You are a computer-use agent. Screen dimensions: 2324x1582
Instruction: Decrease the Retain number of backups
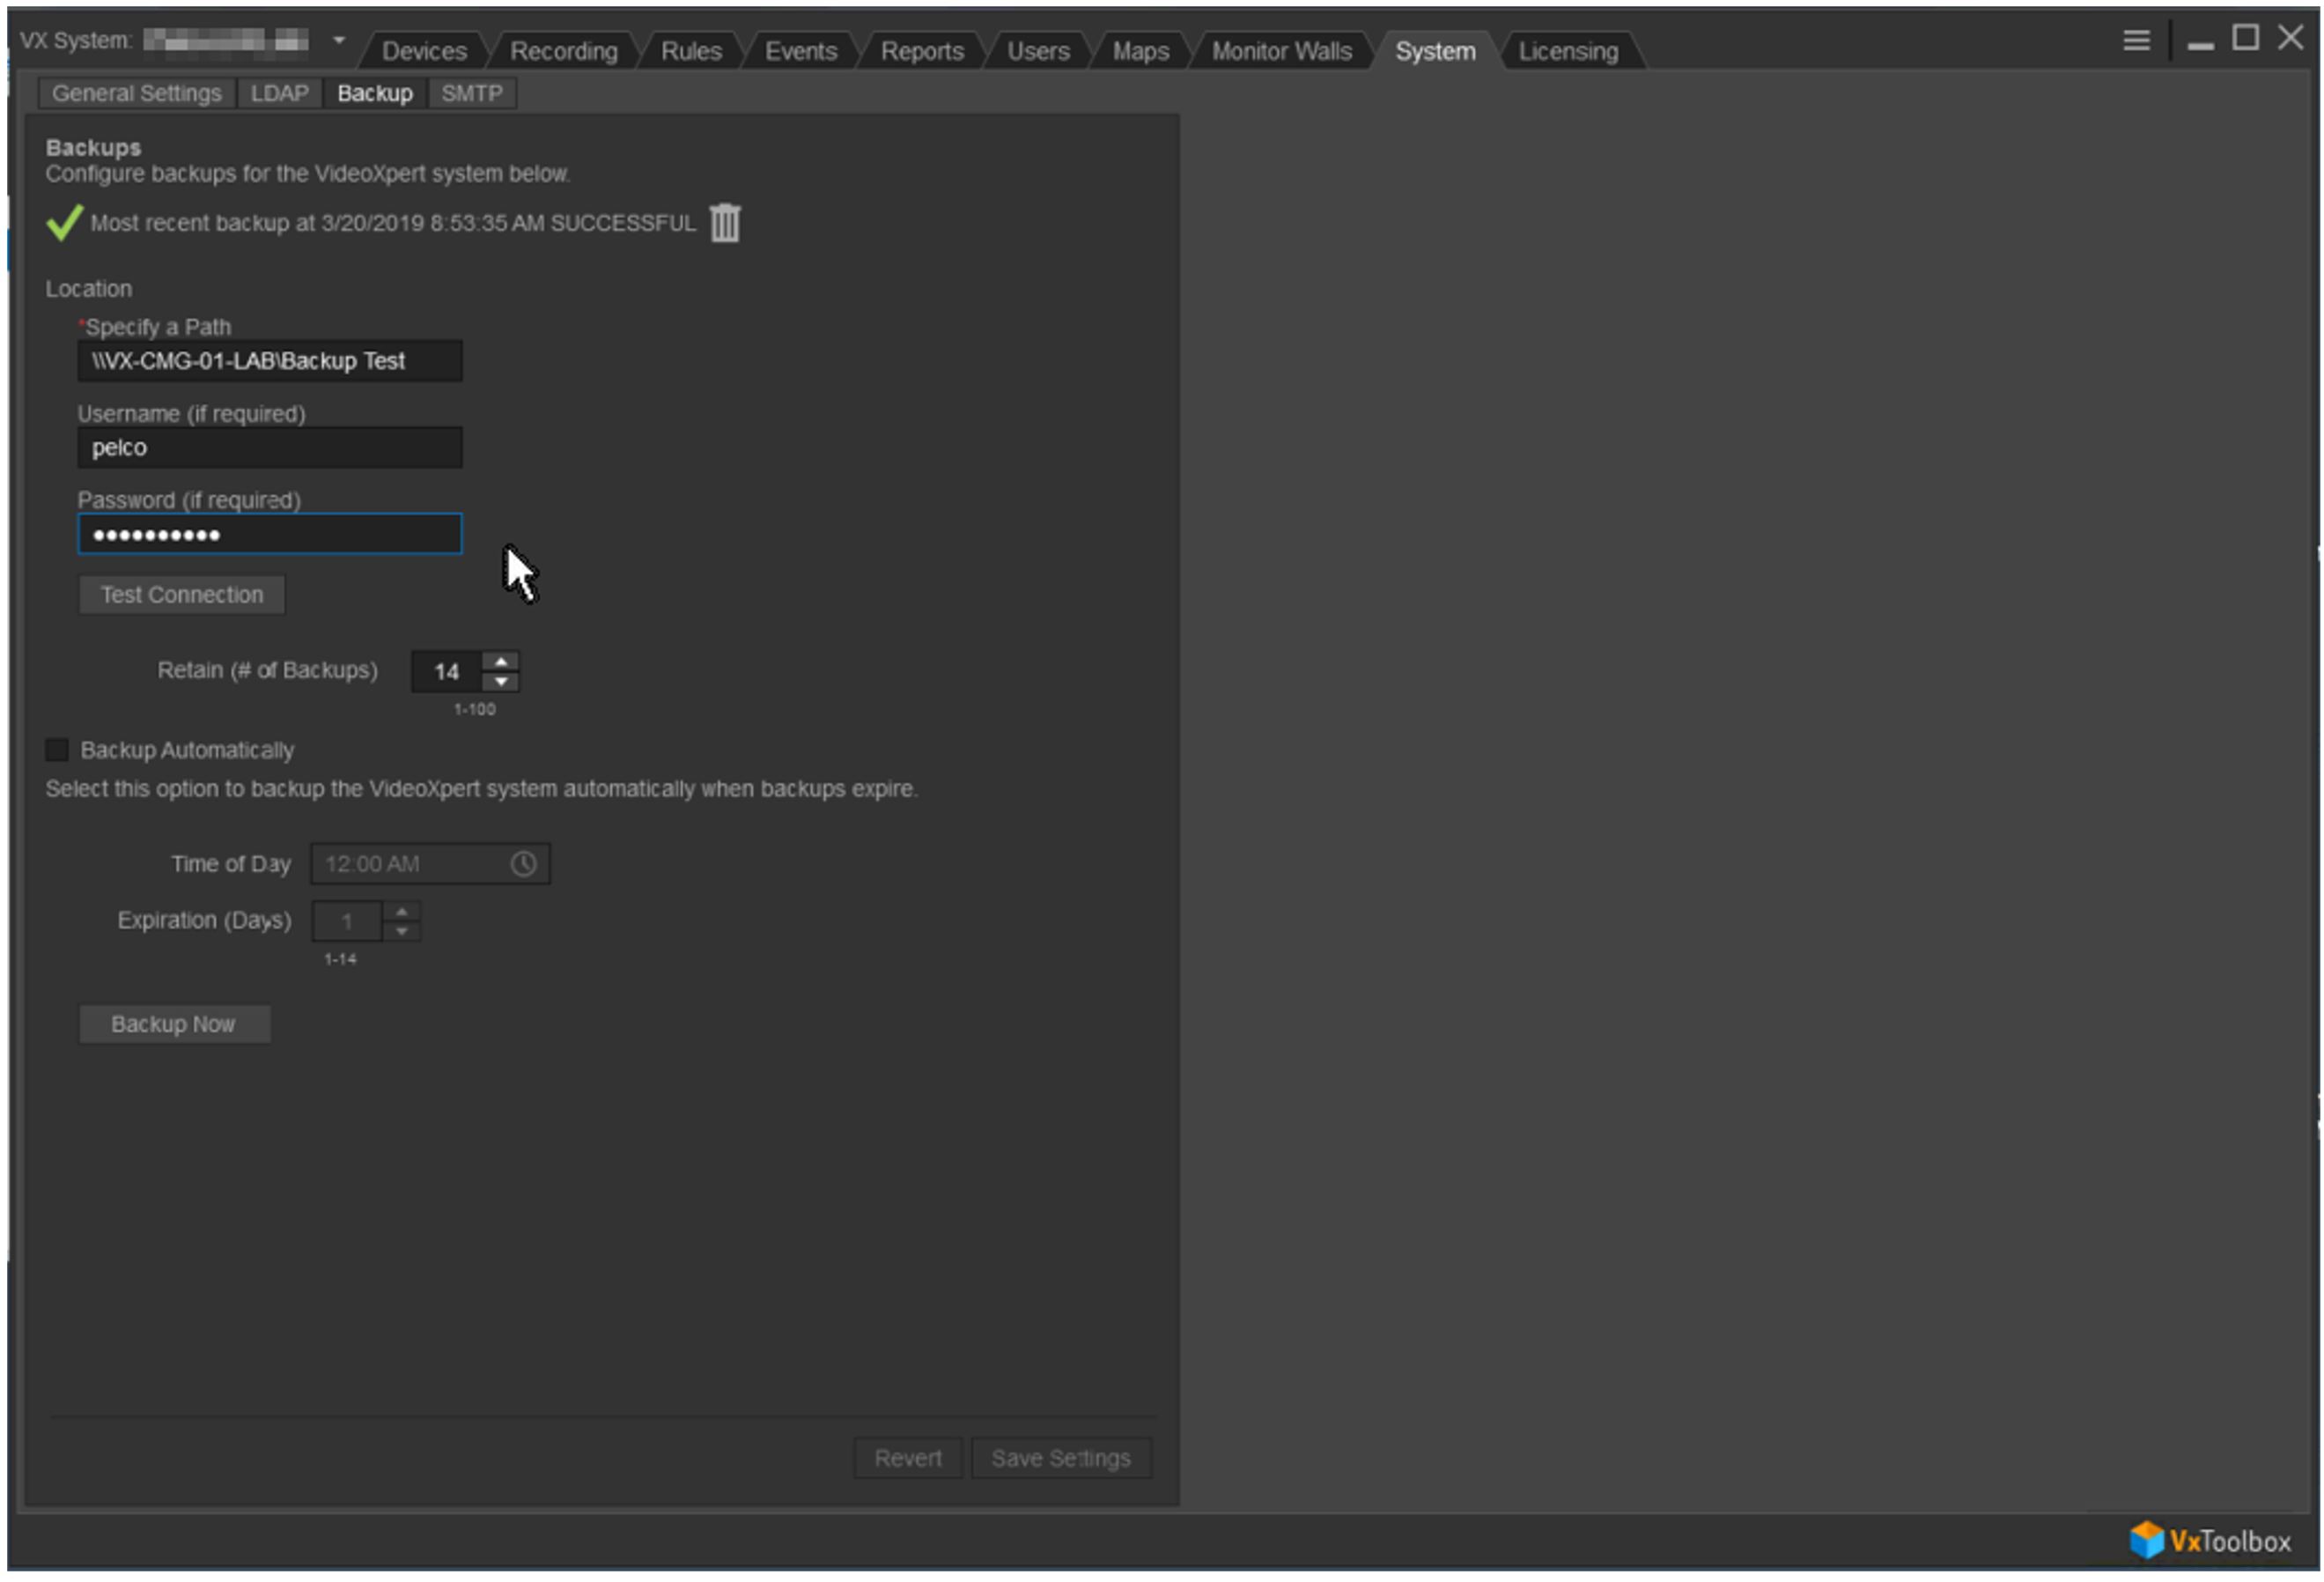point(501,682)
